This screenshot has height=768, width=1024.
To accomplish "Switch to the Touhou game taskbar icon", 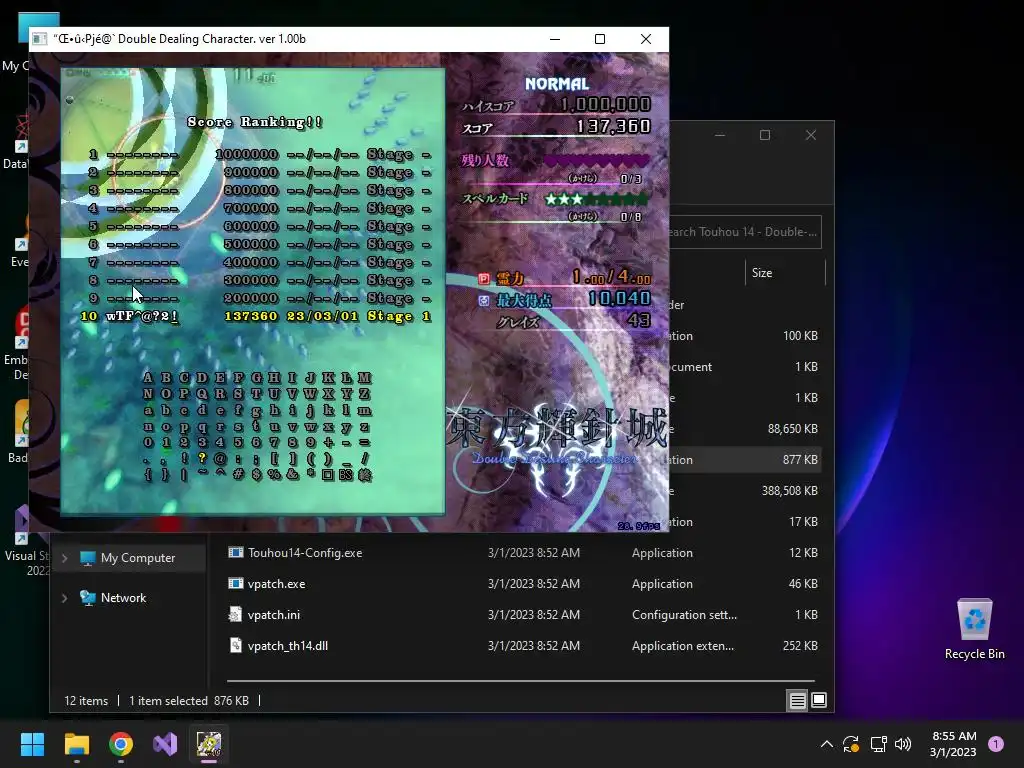I will 209,744.
